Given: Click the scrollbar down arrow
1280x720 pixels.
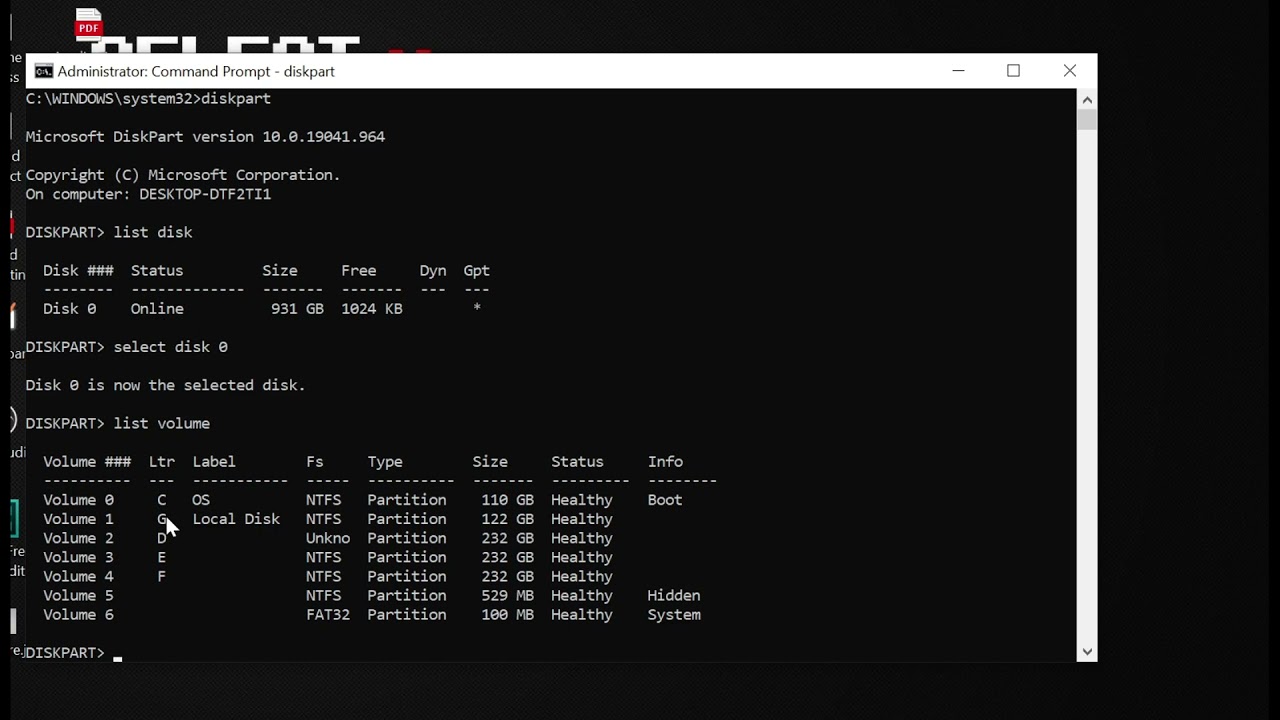Looking at the screenshot, I should coord(1087,652).
